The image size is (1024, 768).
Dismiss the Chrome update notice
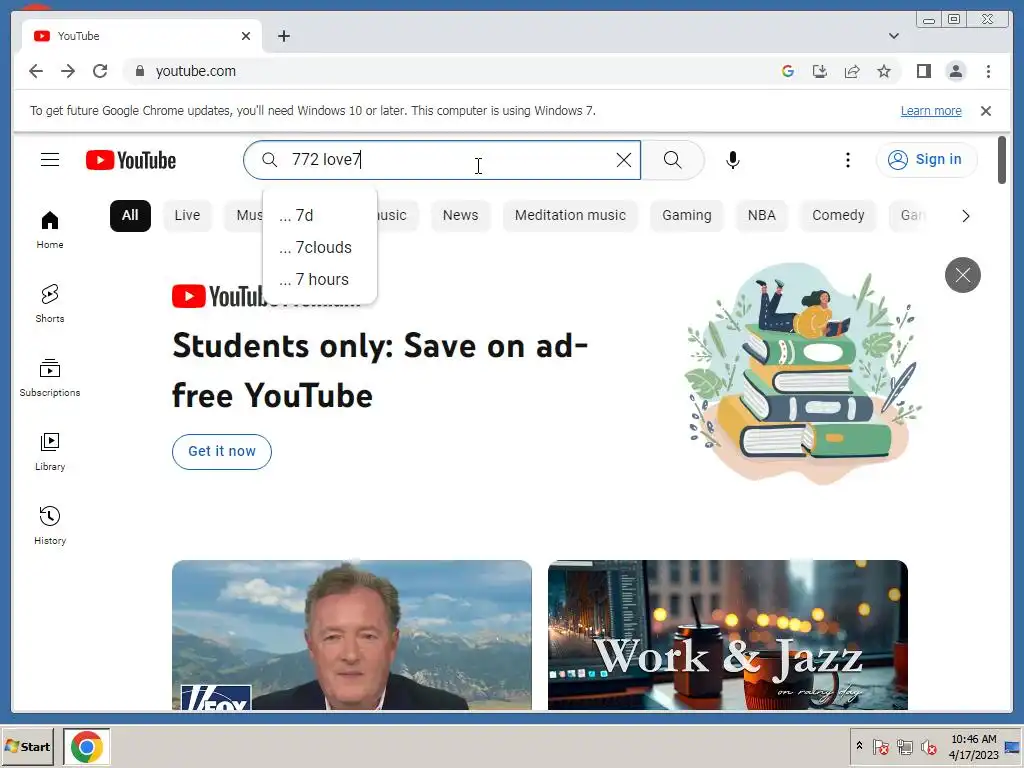click(x=985, y=111)
